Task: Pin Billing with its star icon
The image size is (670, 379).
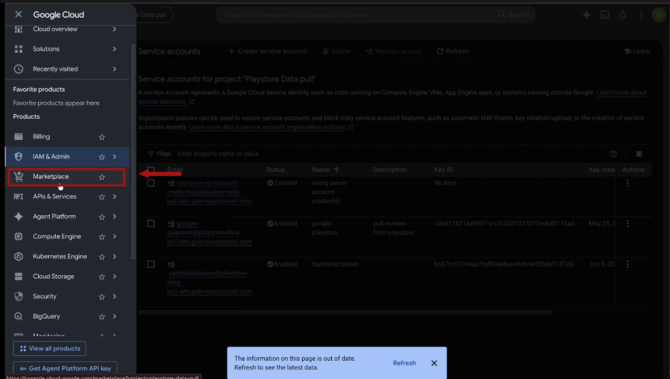Action: point(102,137)
